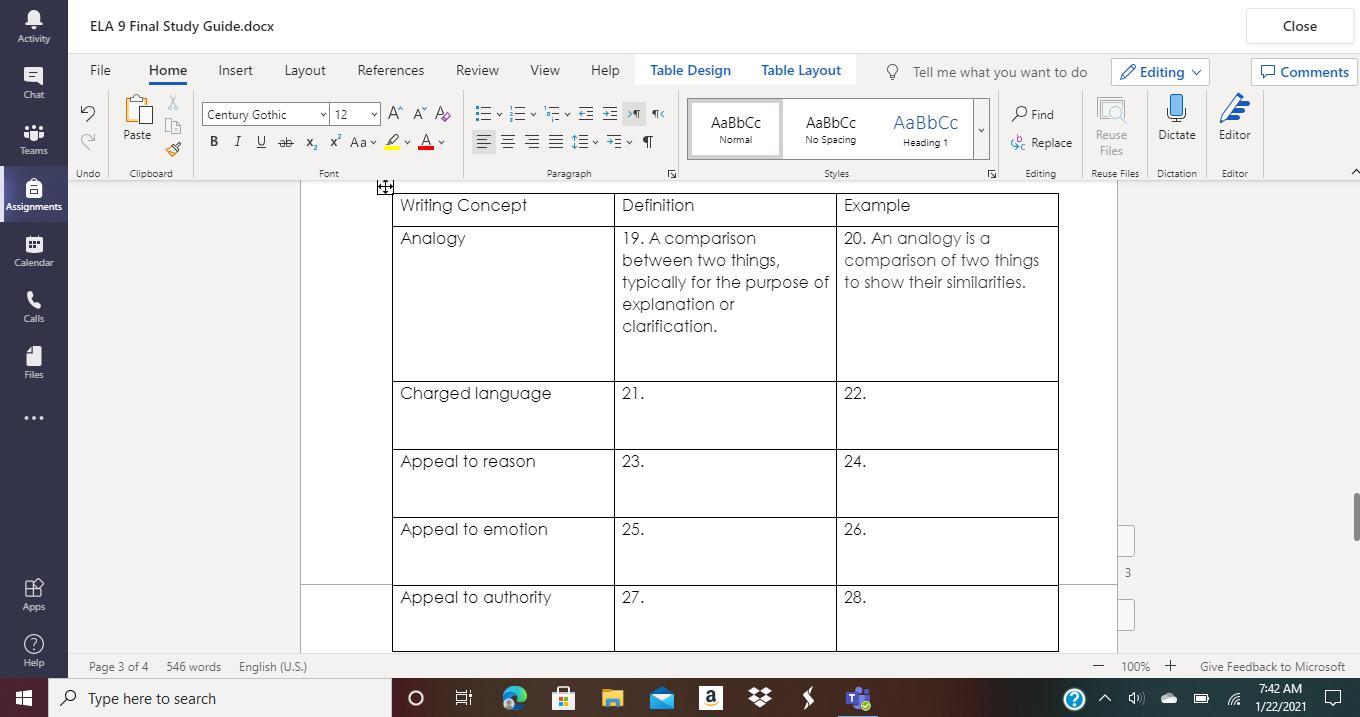Show paragraph marks with the pilcrow icon
Viewport: 1360px width, 717px height.
pyautogui.click(x=648, y=142)
